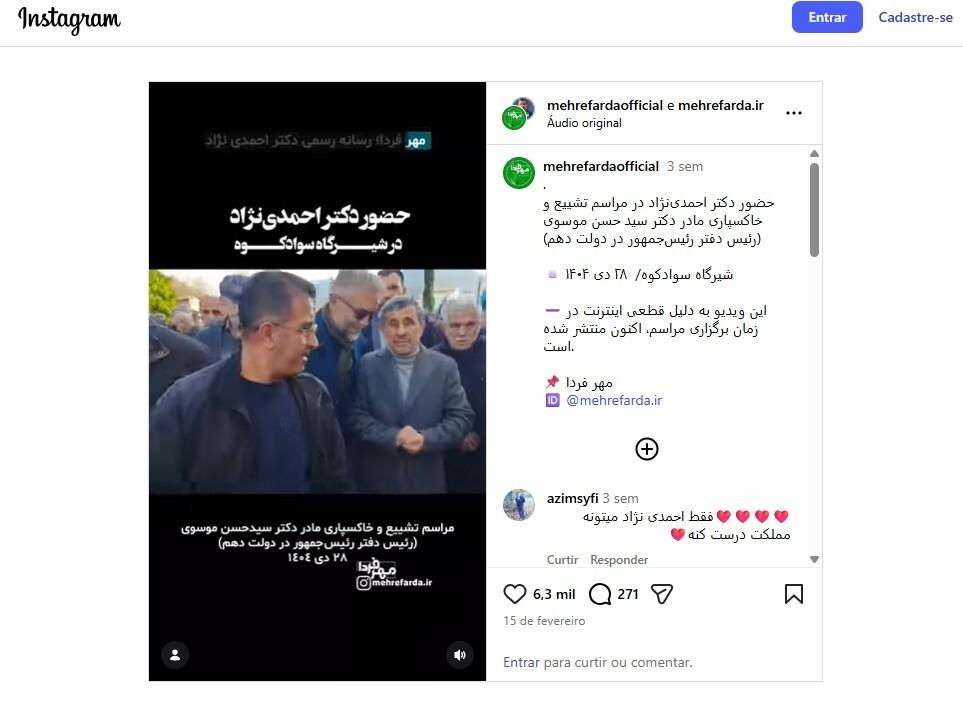The width and height of the screenshot is (963, 708).
Task: Like the post with heart icon
Action: pyautogui.click(x=515, y=594)
